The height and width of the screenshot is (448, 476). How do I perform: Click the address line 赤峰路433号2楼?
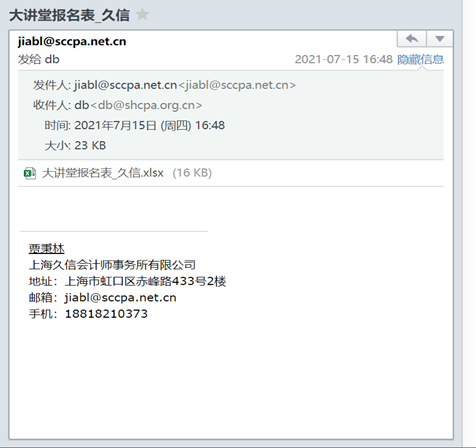pos(181,281)
